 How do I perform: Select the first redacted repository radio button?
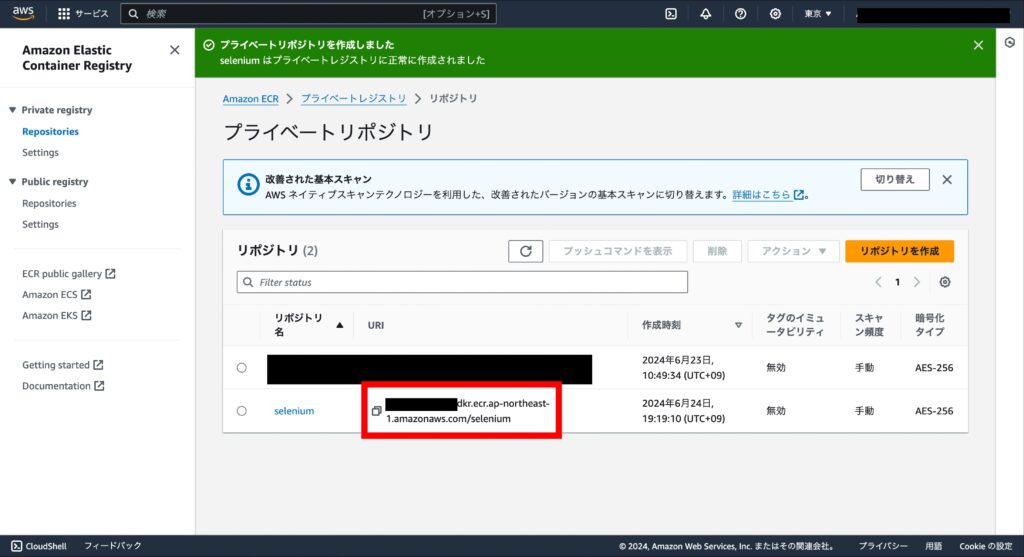[242, 368]
